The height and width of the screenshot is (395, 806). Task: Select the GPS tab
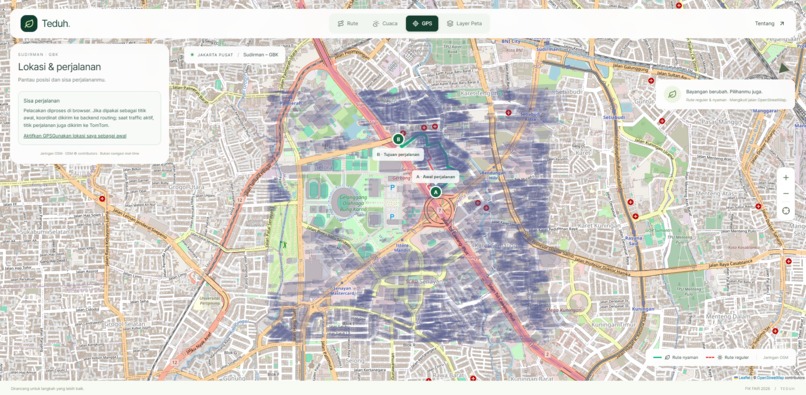(x=422, y=24)
